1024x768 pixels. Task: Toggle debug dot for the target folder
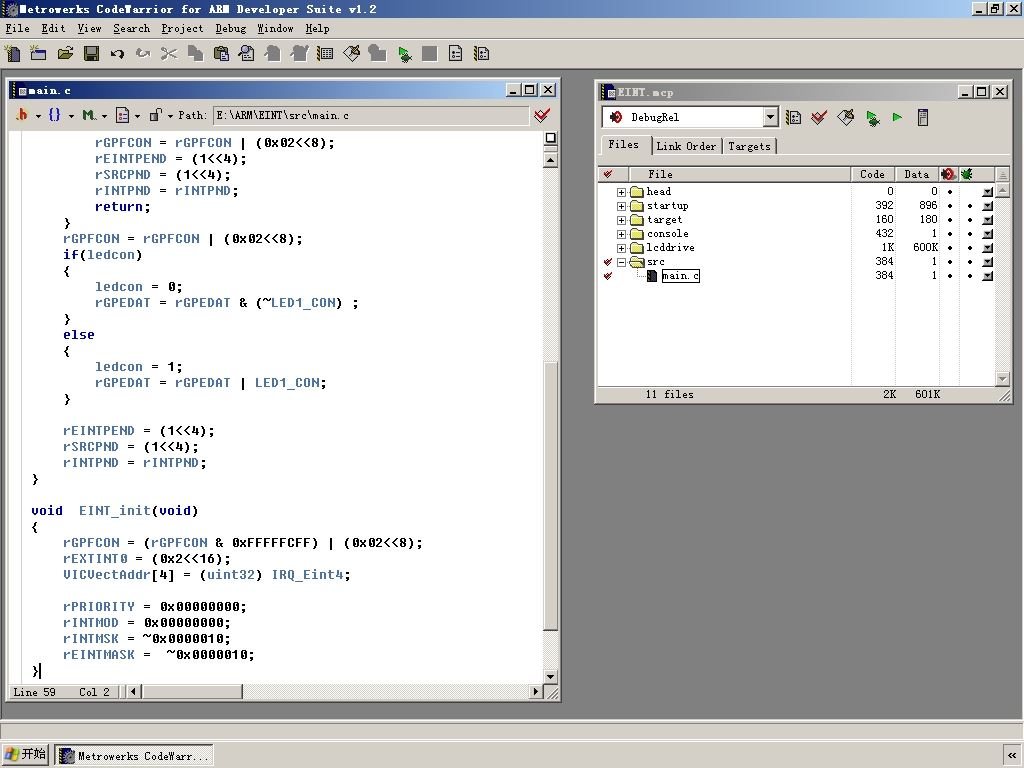pyautogui.click(x=970, y=220)
